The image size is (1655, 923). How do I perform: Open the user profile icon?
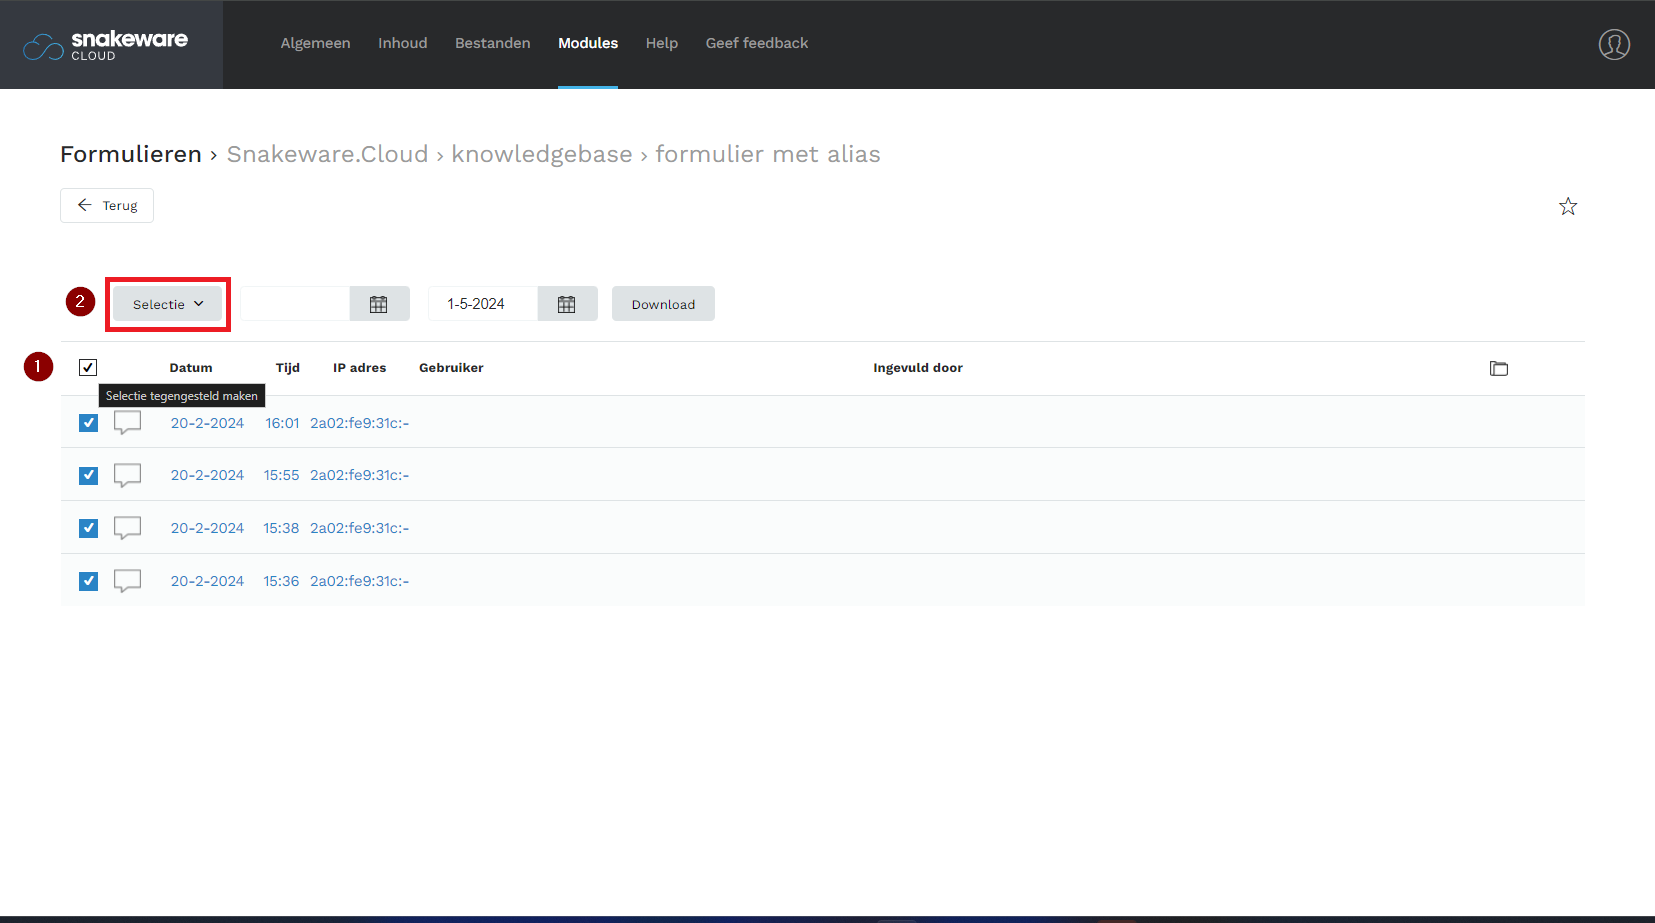(1614, 44)
